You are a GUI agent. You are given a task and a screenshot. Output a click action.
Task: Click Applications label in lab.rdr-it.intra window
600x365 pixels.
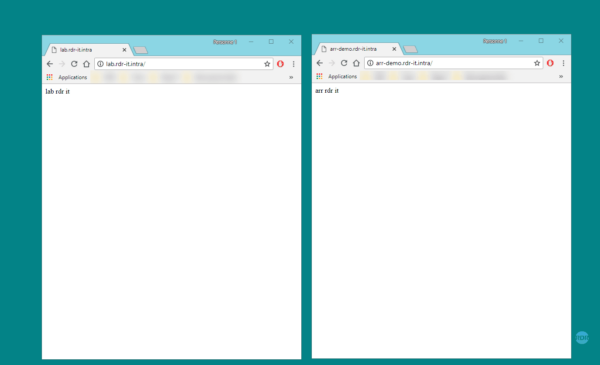73,77
